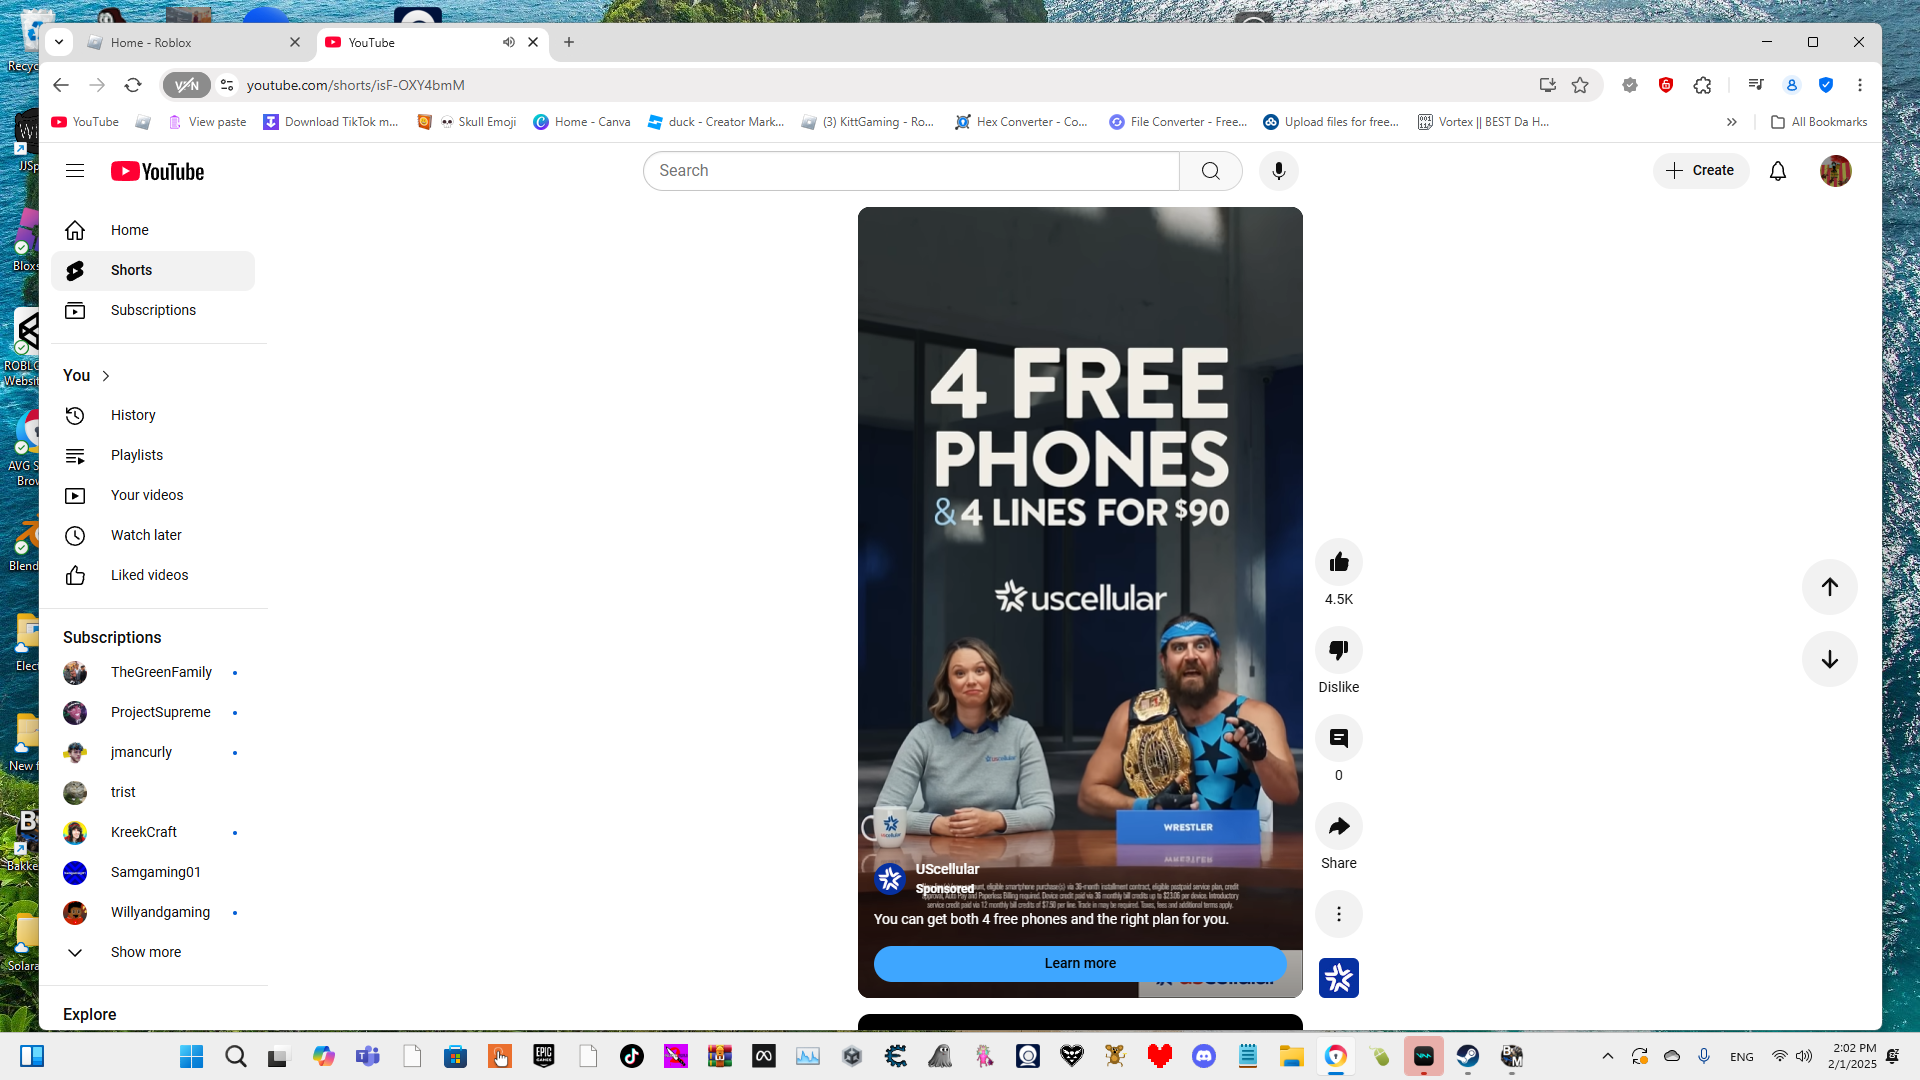Open YouTube notifications bell
The height and width of the screenshot is (1080, 1920).
point(1777,171)
